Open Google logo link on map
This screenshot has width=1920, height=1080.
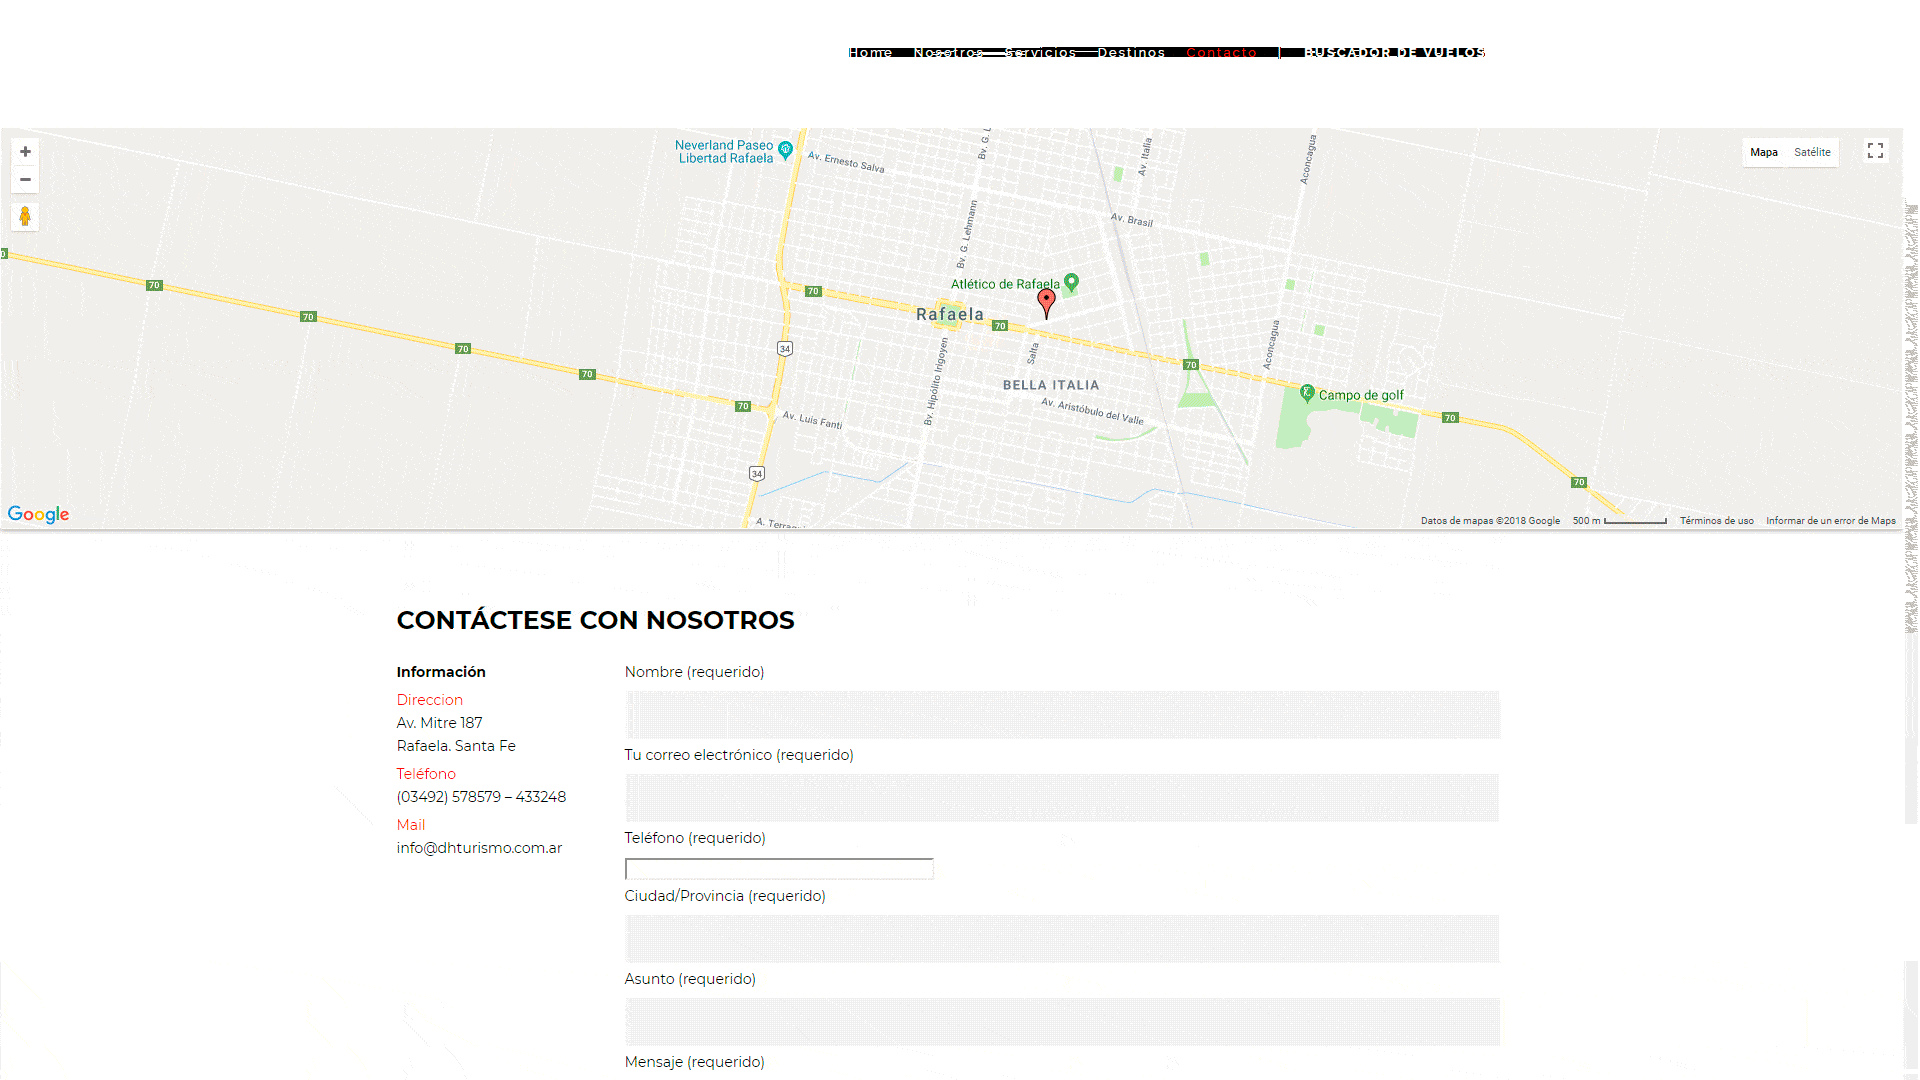pos(38,514)
